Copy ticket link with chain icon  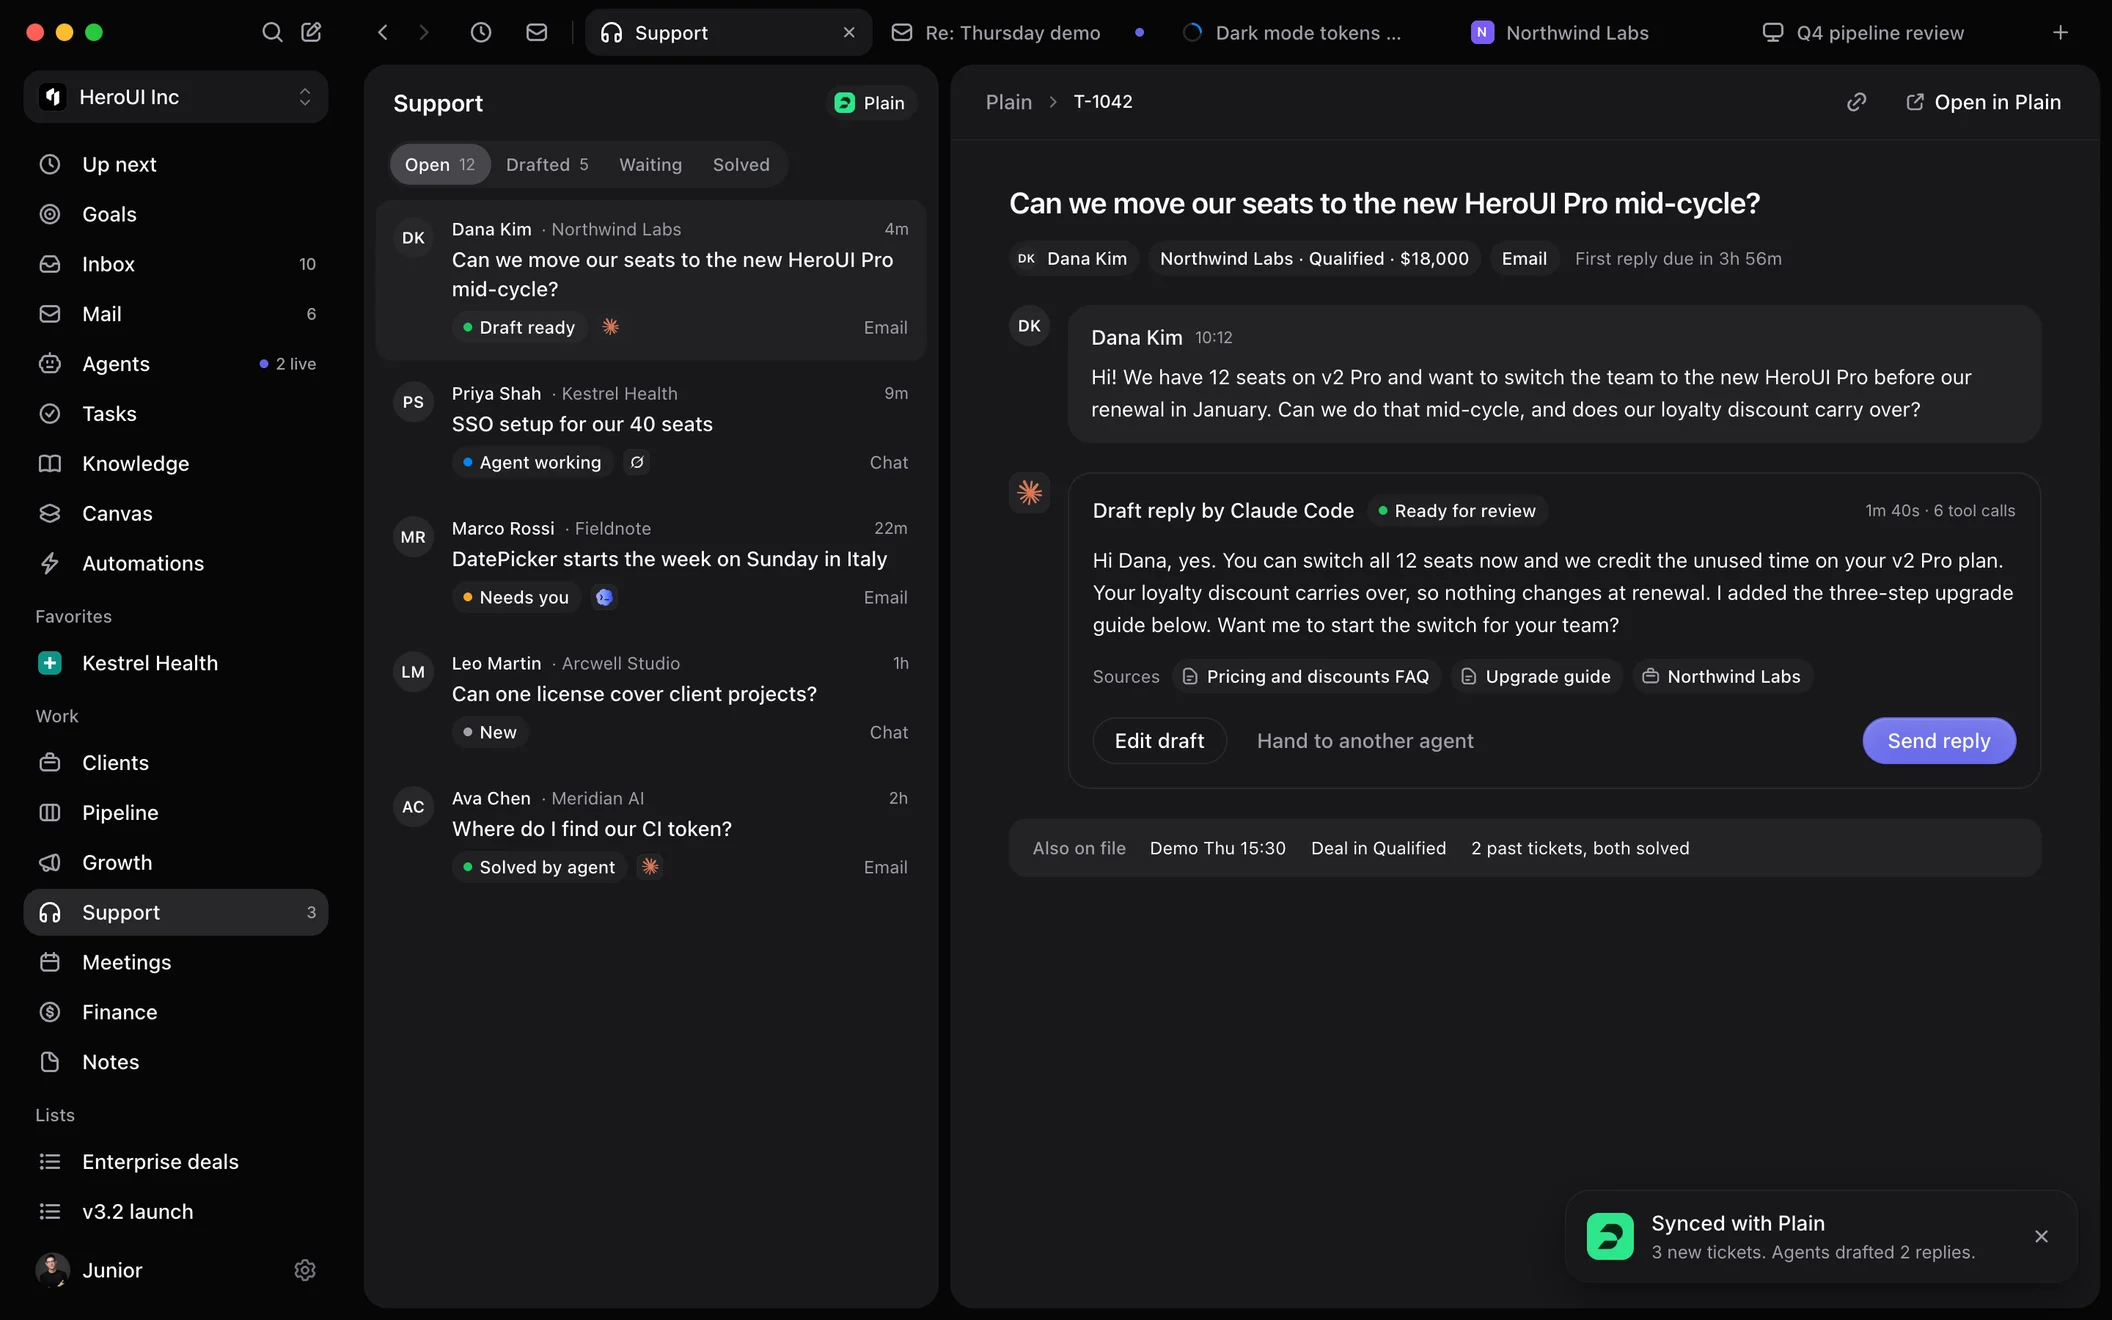point(1856,102)
